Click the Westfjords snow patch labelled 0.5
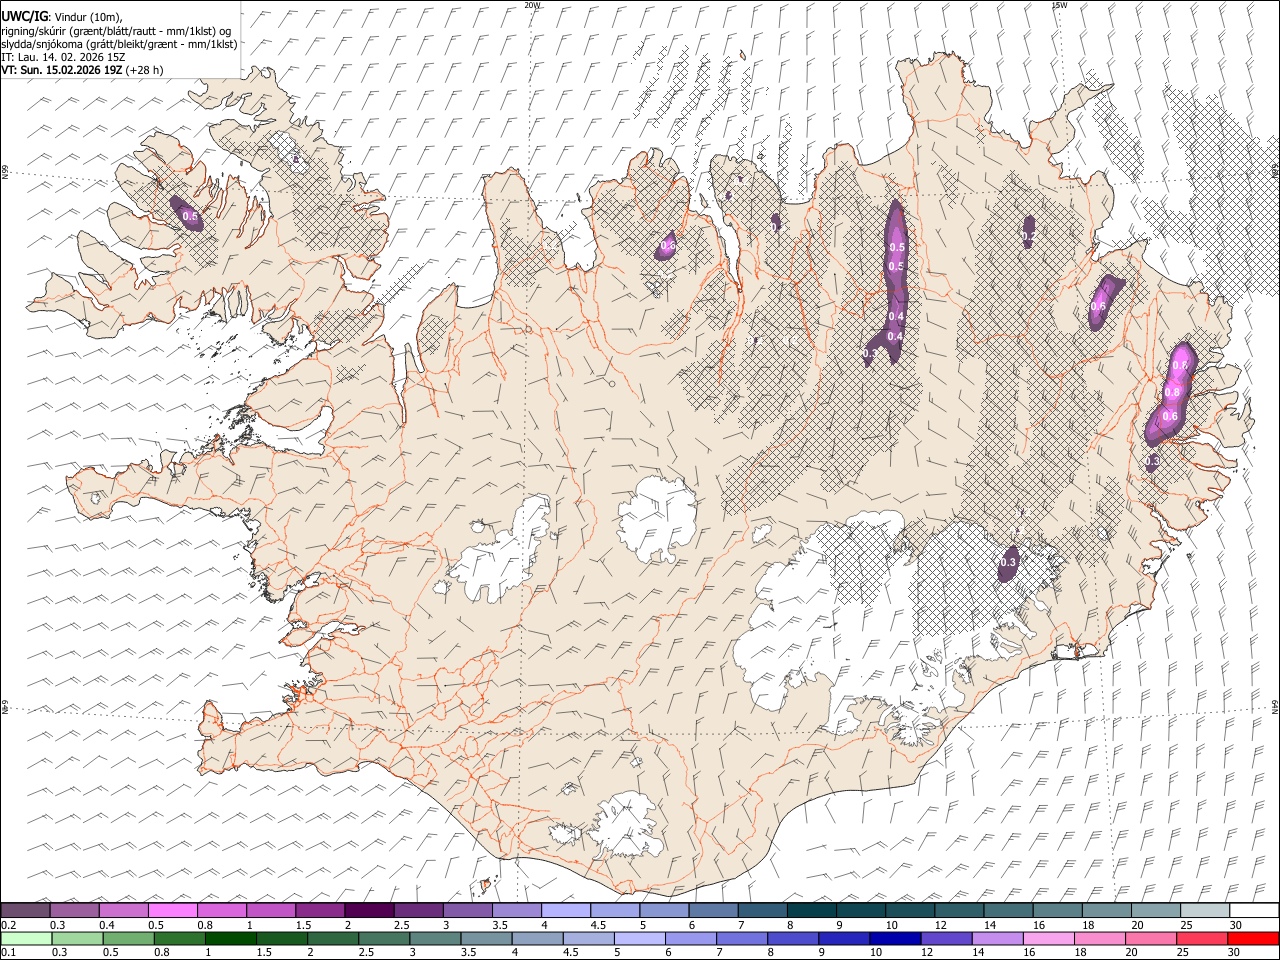 pyautogui.click(x=187, y=215)
